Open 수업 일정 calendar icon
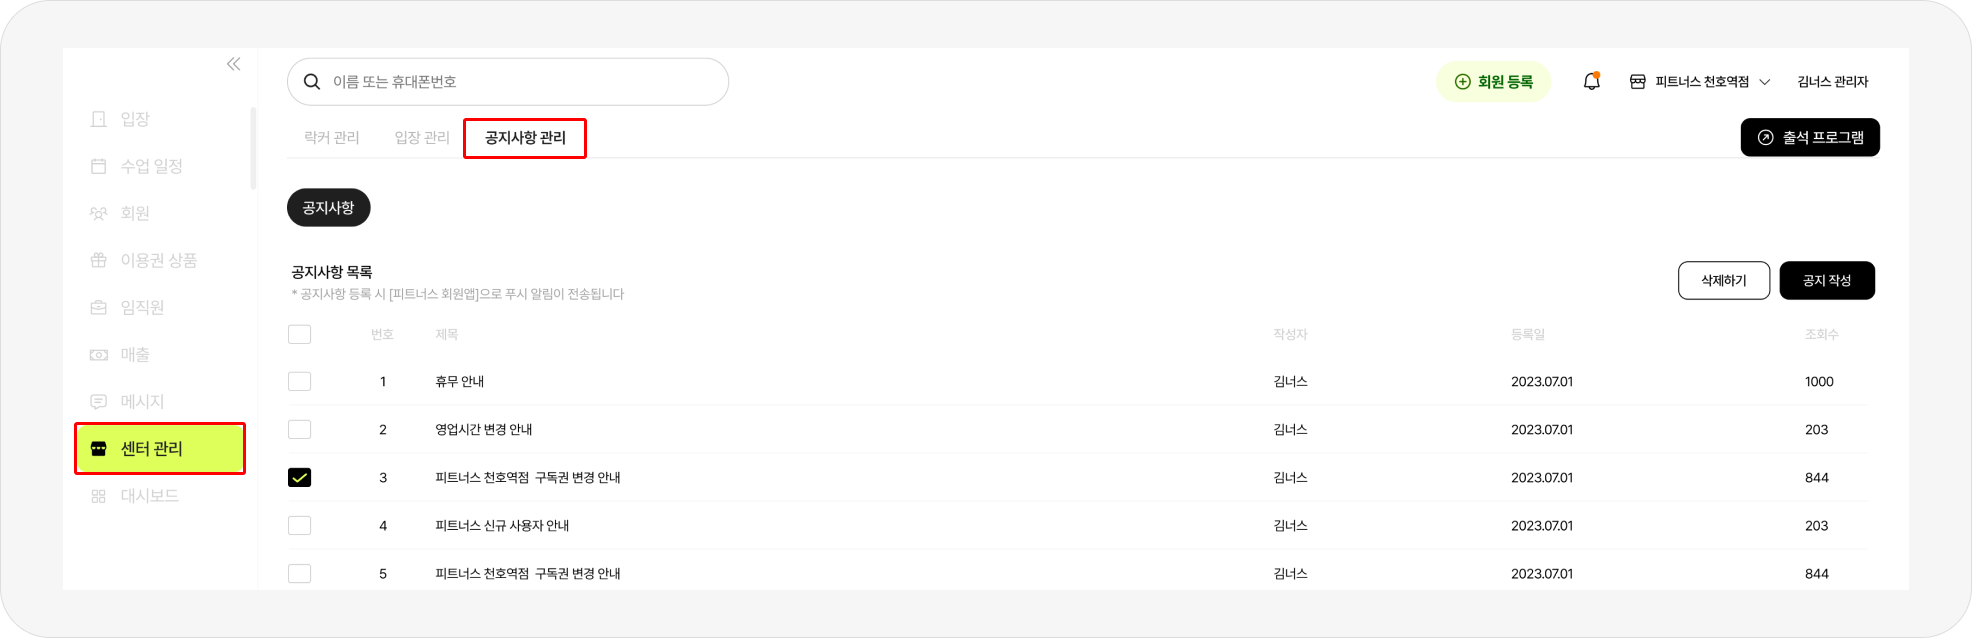Viewport: 1972px width, 638px height. pyautogui.click(x=98, y=166)
